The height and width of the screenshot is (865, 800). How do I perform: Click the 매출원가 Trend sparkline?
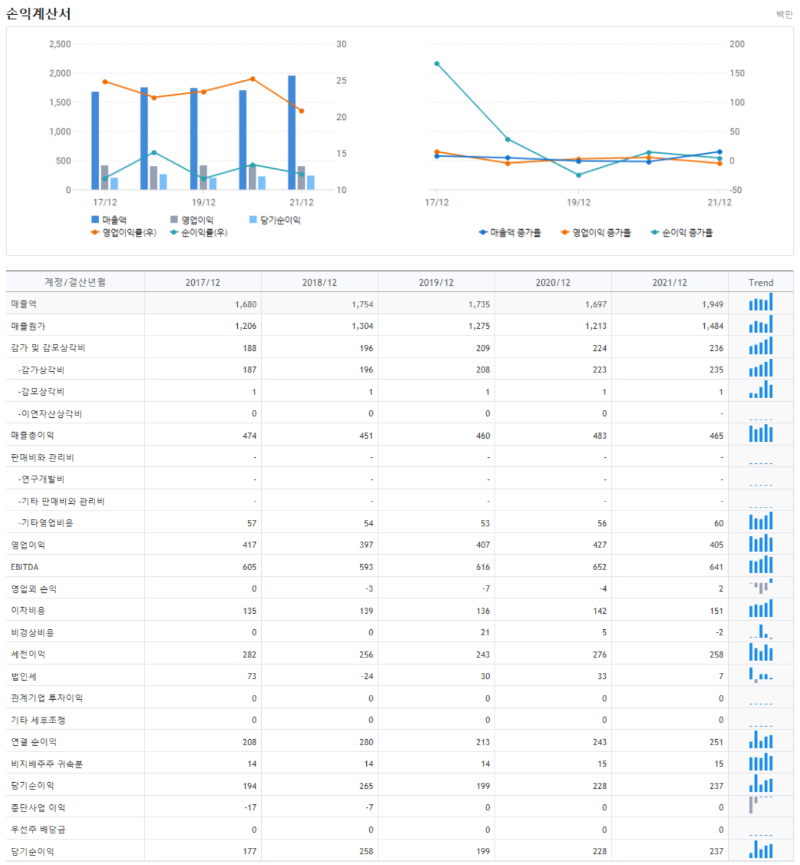(x=762, y=324)
